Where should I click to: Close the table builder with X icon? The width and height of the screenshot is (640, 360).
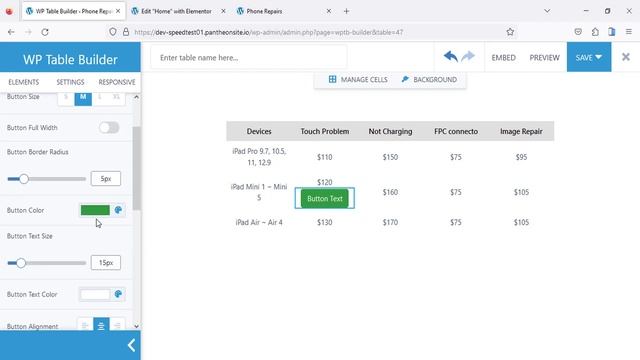click(x=626, y=57)
